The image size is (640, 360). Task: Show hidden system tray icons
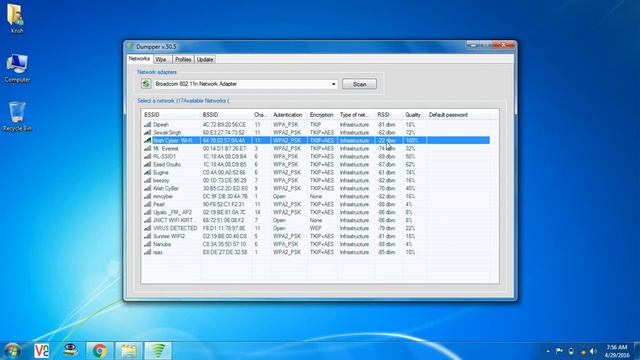coord(547,351)
